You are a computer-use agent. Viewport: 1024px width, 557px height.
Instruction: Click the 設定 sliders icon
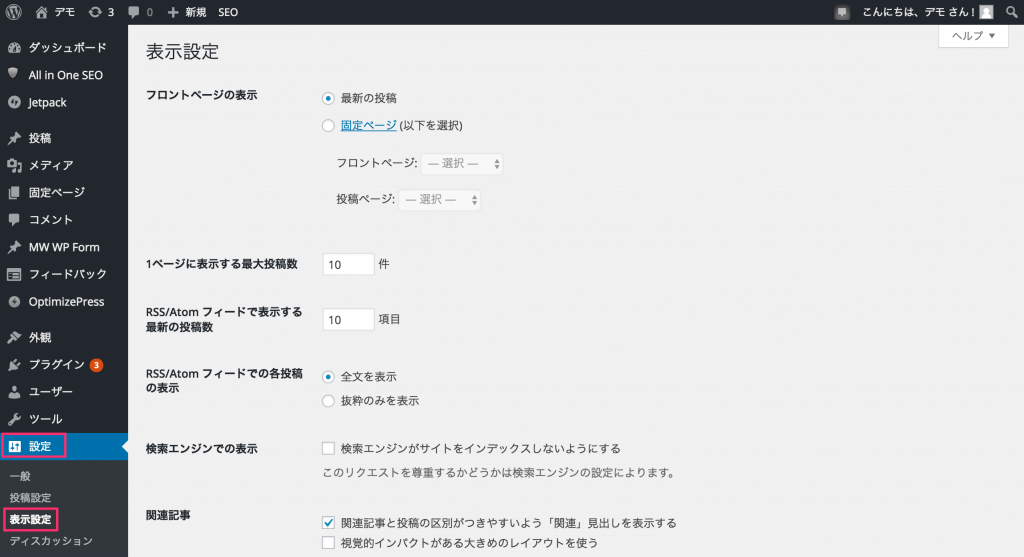point(14,447)
